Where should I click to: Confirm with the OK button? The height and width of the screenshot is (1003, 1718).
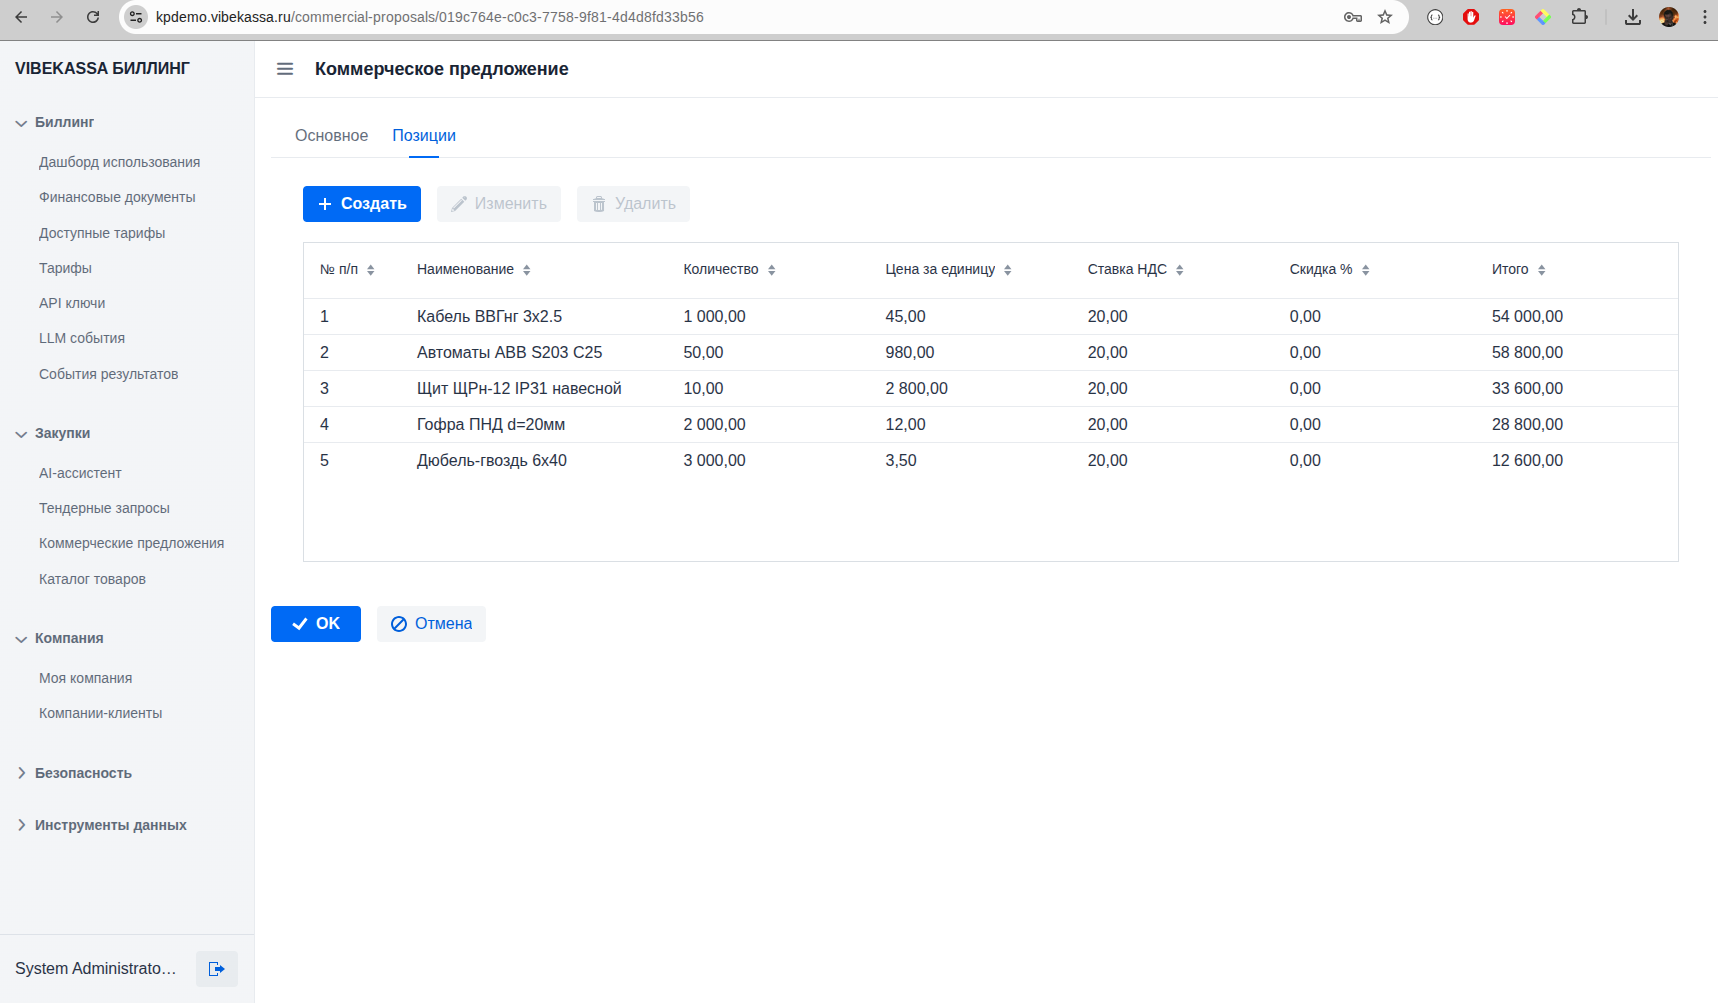[x=316, y=624]
